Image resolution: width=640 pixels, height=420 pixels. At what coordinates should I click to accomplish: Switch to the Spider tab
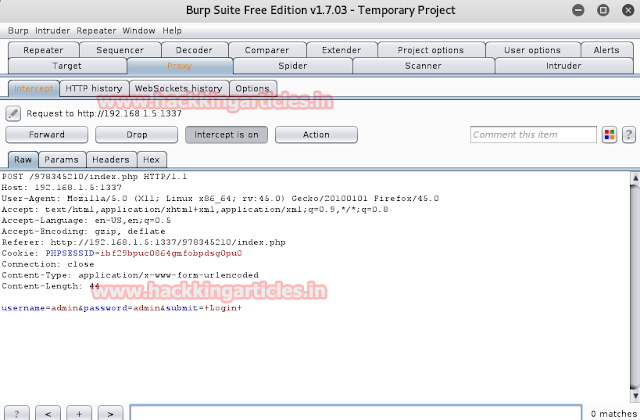pos(293,66)
